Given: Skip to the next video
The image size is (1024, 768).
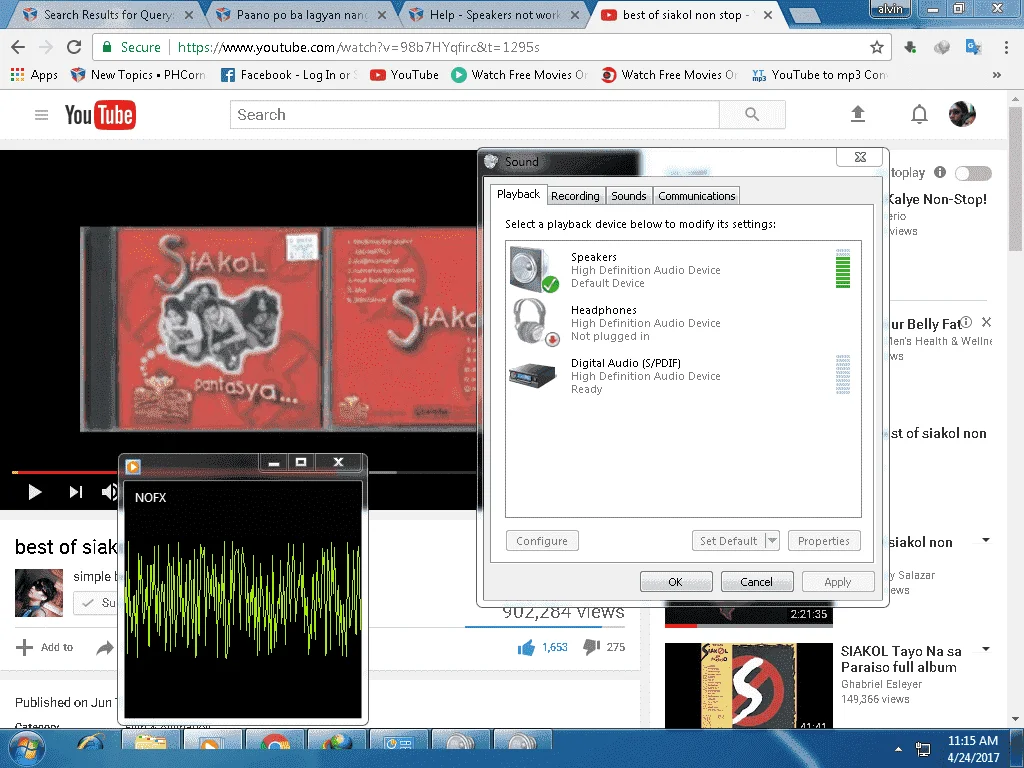Looking at the screenshot, I should tap(76, 492).
